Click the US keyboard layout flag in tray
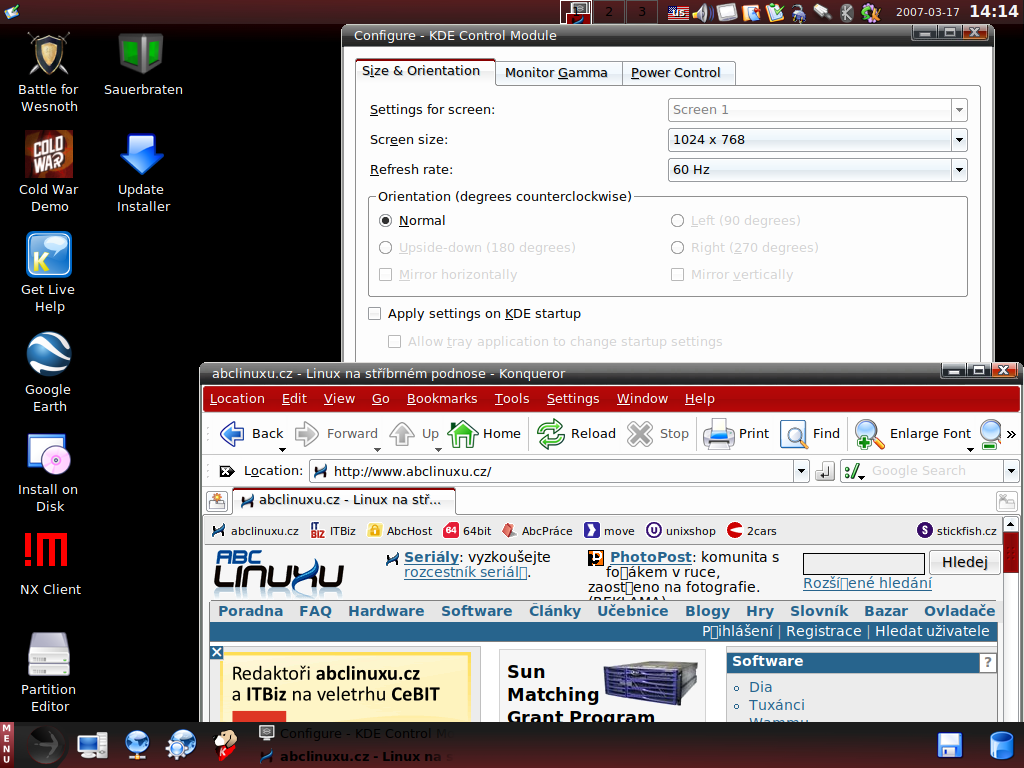 (678, 12)
